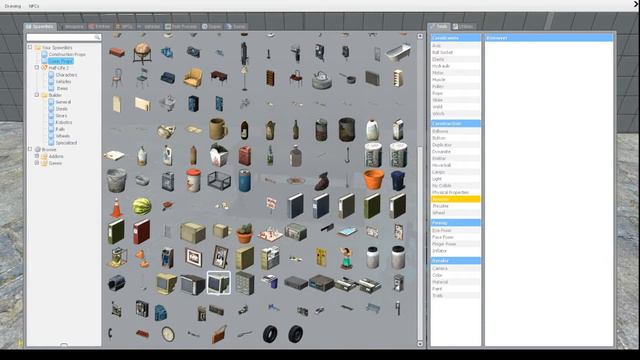
Task: Spawn the empty orange flower pot
Action: pos(373,180)
